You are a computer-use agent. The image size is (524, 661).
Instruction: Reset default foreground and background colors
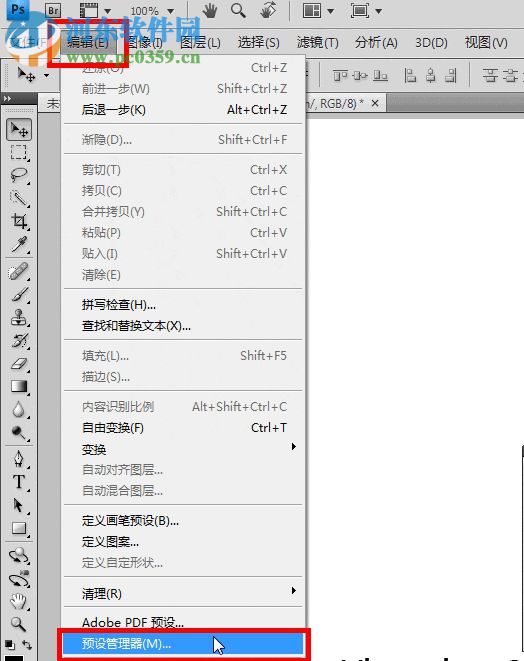(10, 645)
